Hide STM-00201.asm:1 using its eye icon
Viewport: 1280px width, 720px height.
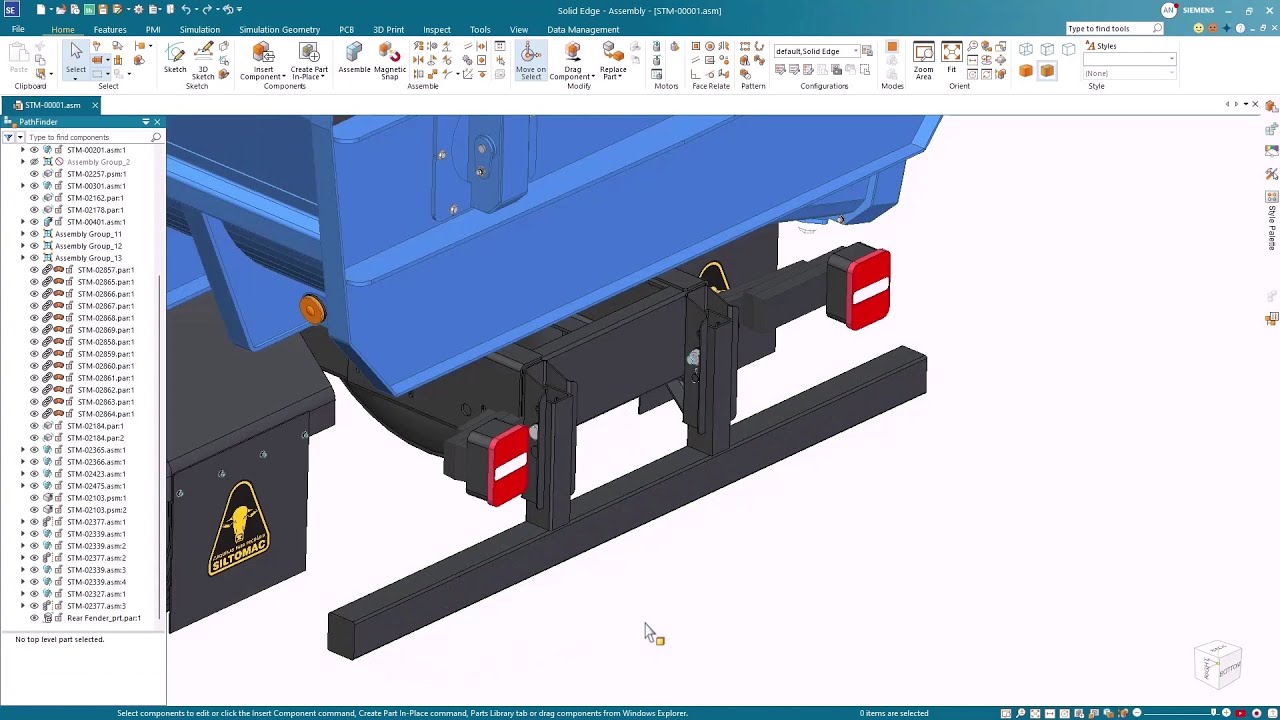pos(34,150)
